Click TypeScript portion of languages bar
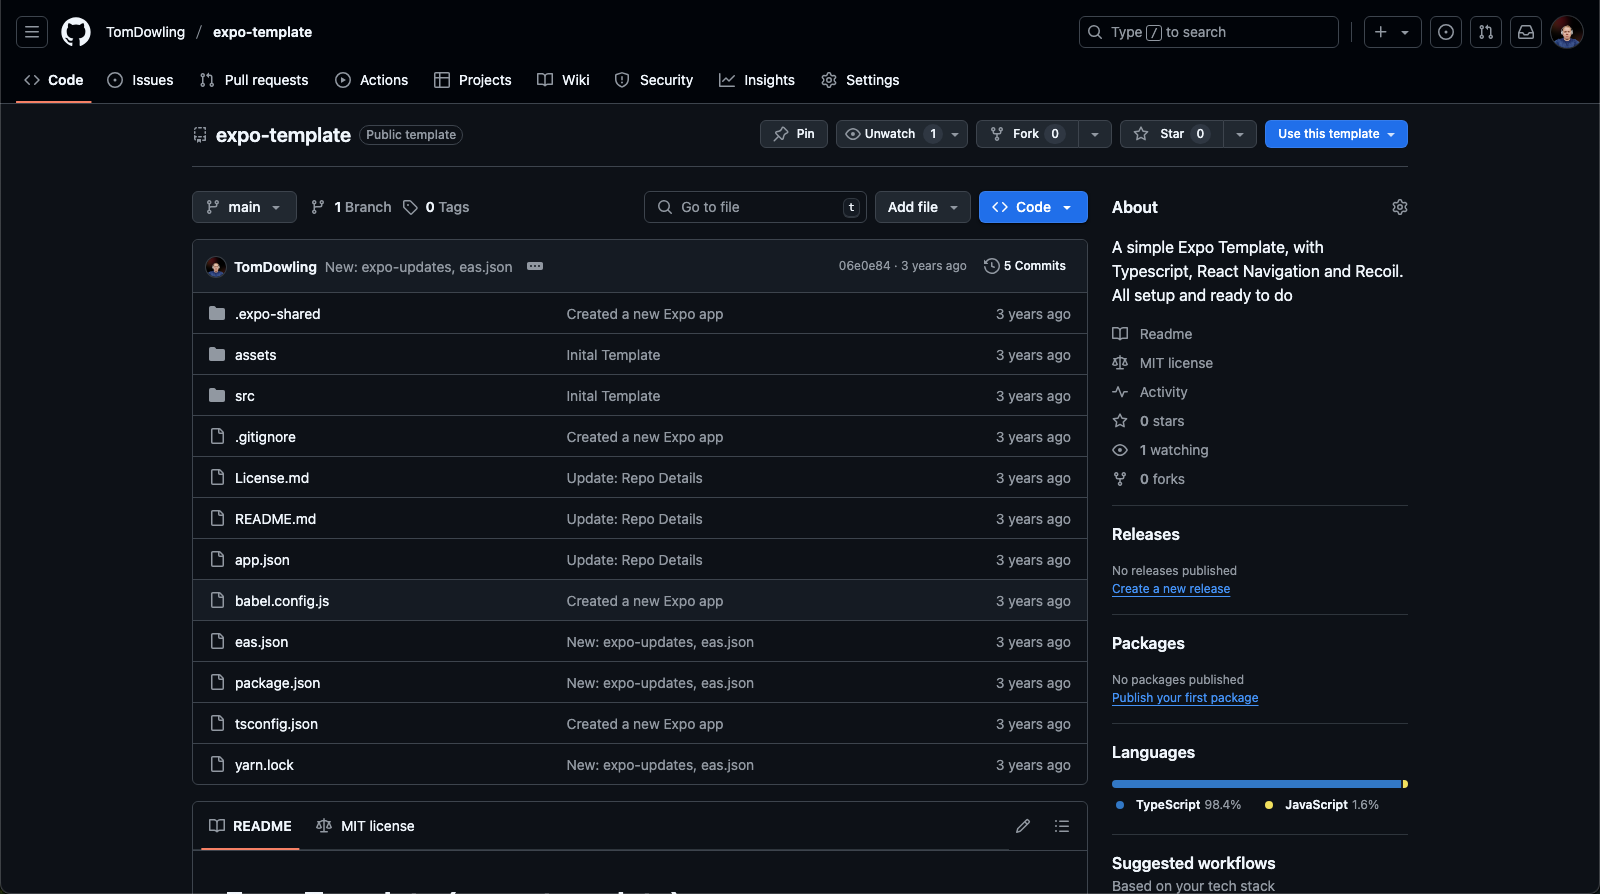This screenshot has height=894, width=1600. pyautogui.click(x=1257, y=784)
